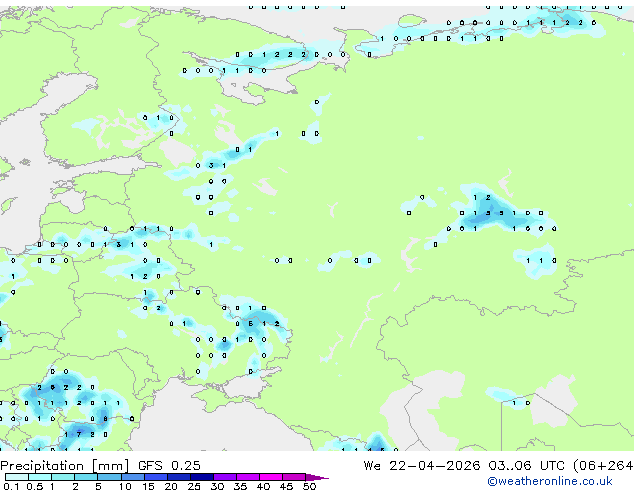634x490 pixels.
Task: Select the 5–10 mm legend swatch
Action: [x=109, y=477]
